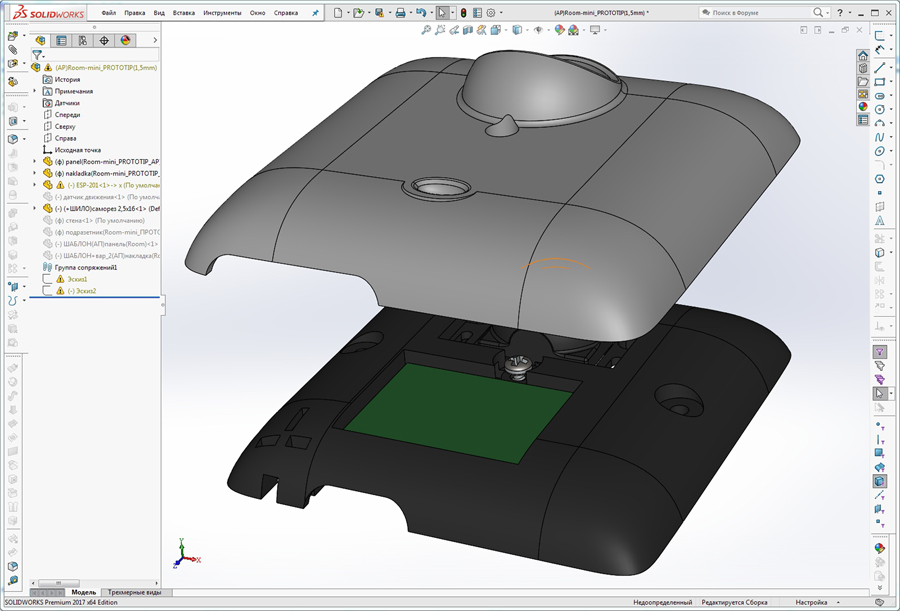Image resolution: width=900 pixels, height=611 pixels.
Task: Select the arrow selection tool
Action: (443, 11)
